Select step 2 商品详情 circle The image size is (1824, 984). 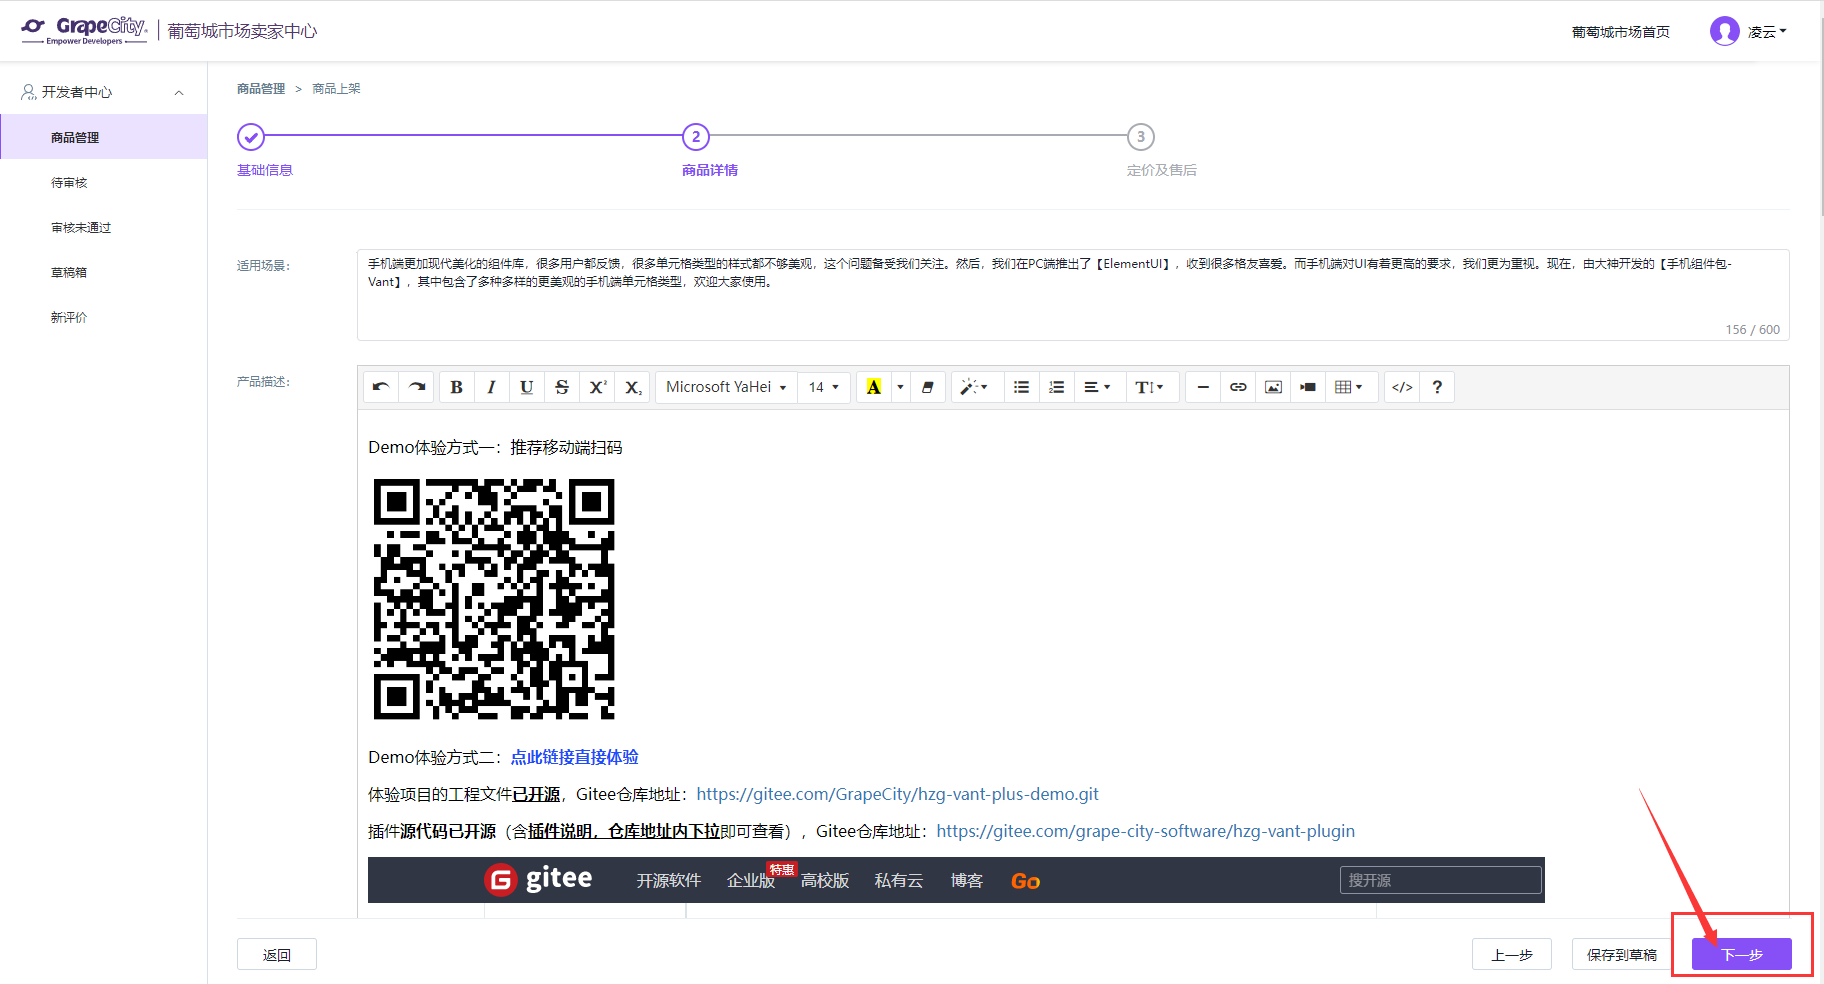point(696,137)
